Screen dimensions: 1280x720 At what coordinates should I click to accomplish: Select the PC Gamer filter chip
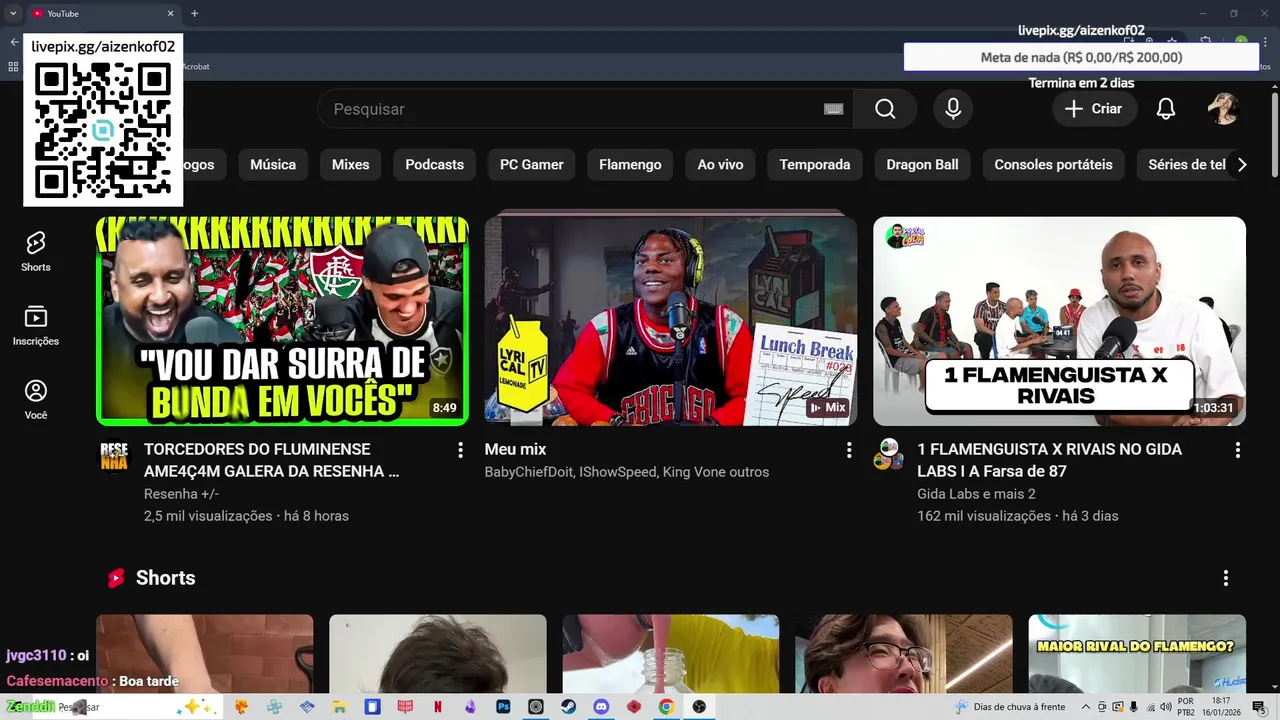click(x=532, y=165)
